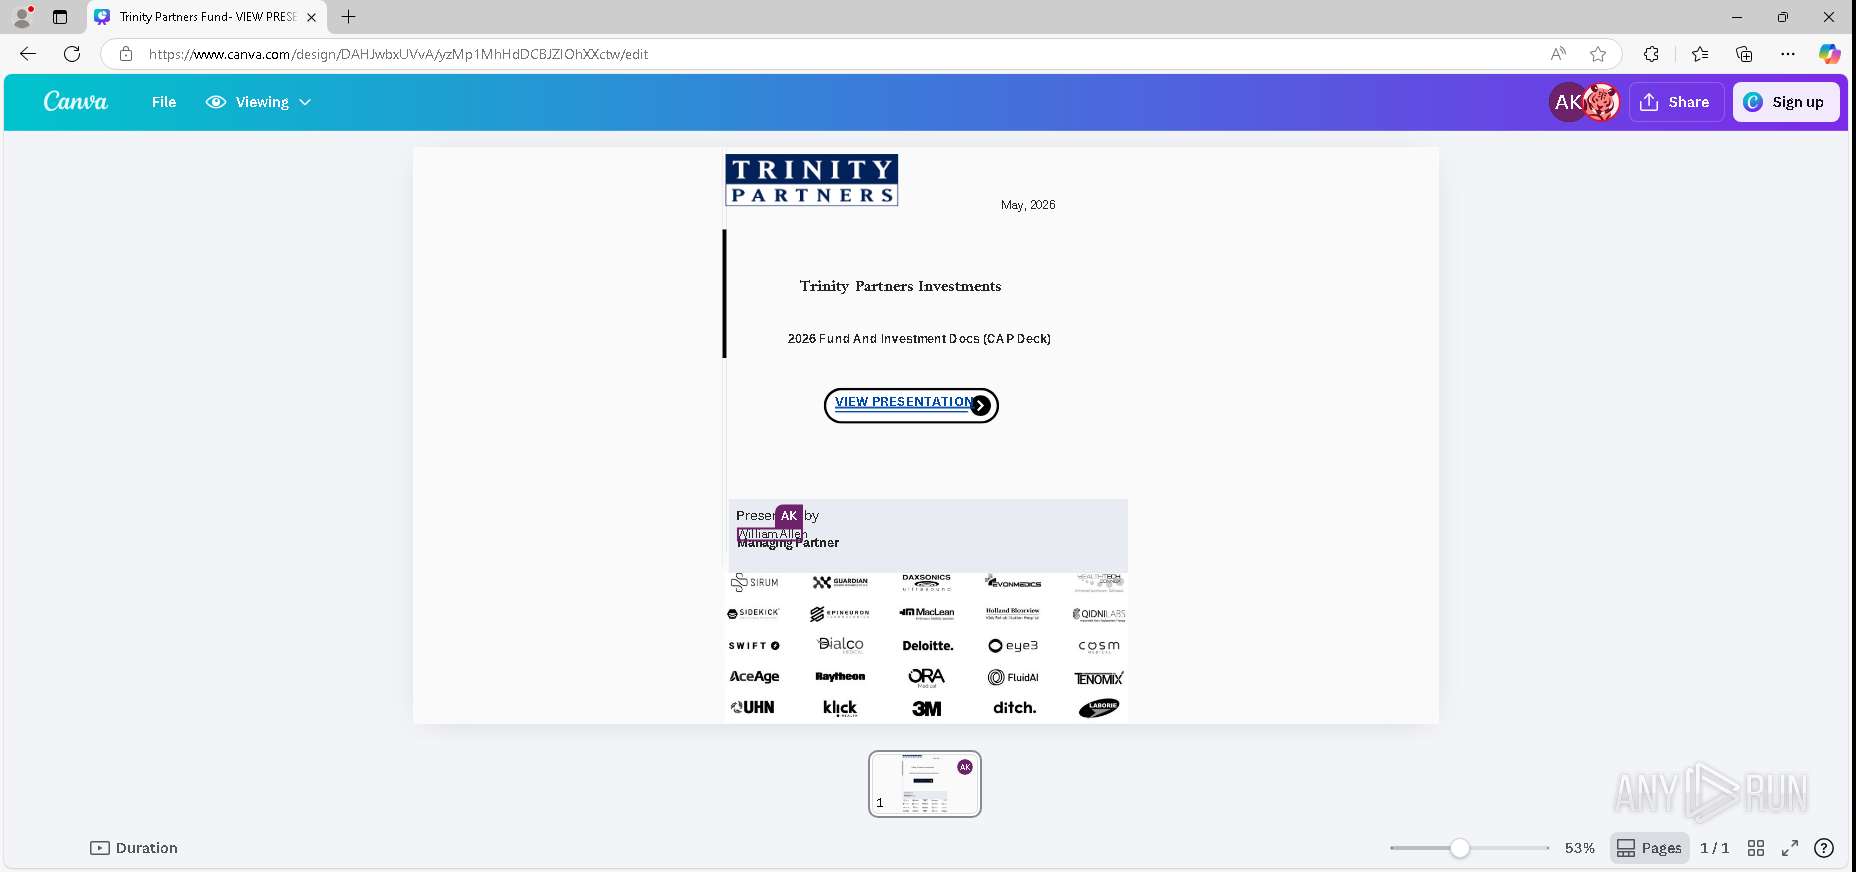
Task: Click the Sign up button
Action: (x=1786, y=102)
